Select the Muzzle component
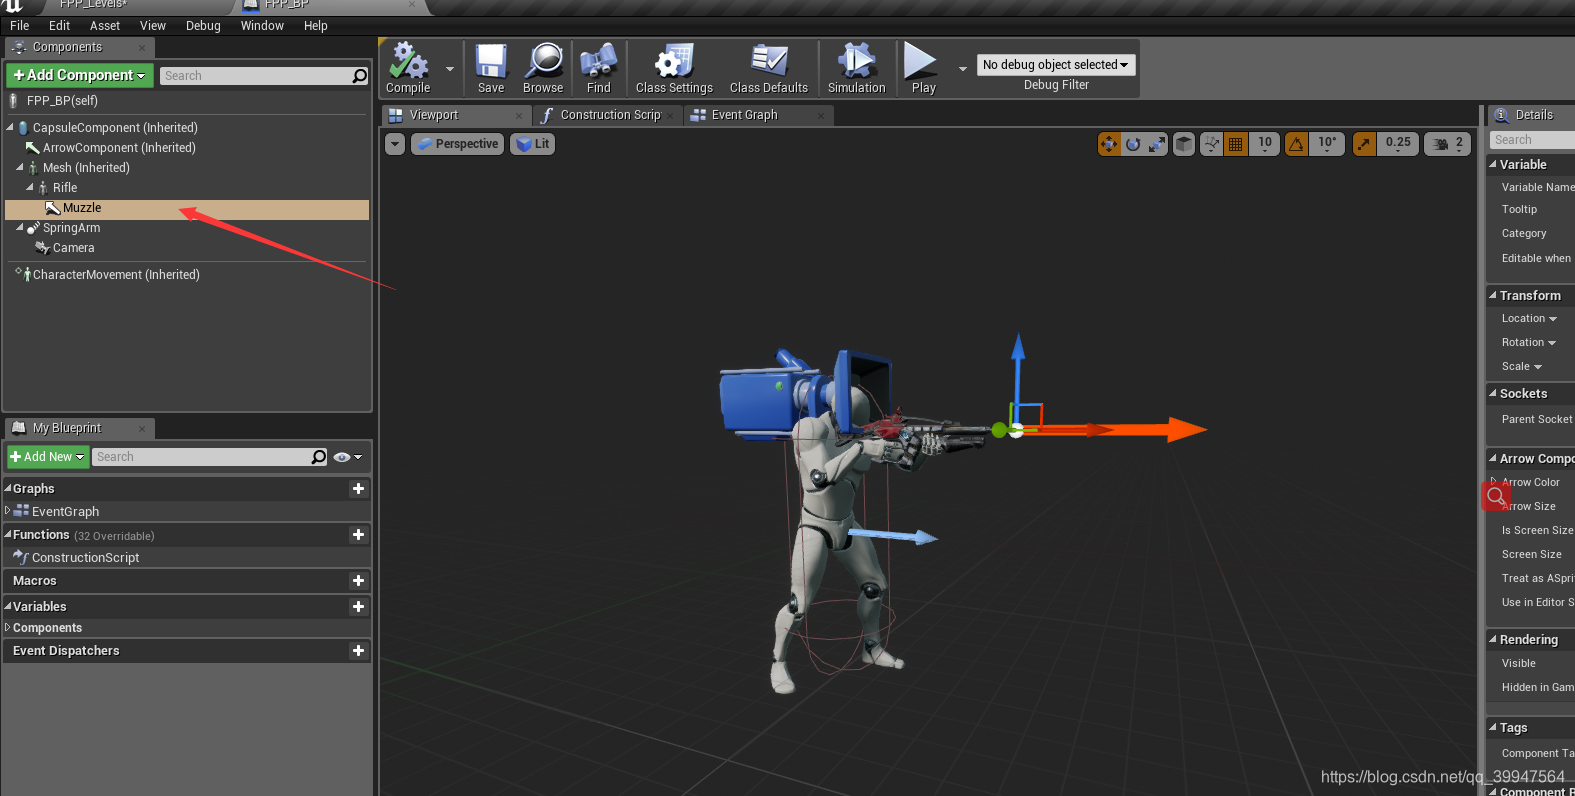Screen dimensions: 1575x796 pos(187,208)
